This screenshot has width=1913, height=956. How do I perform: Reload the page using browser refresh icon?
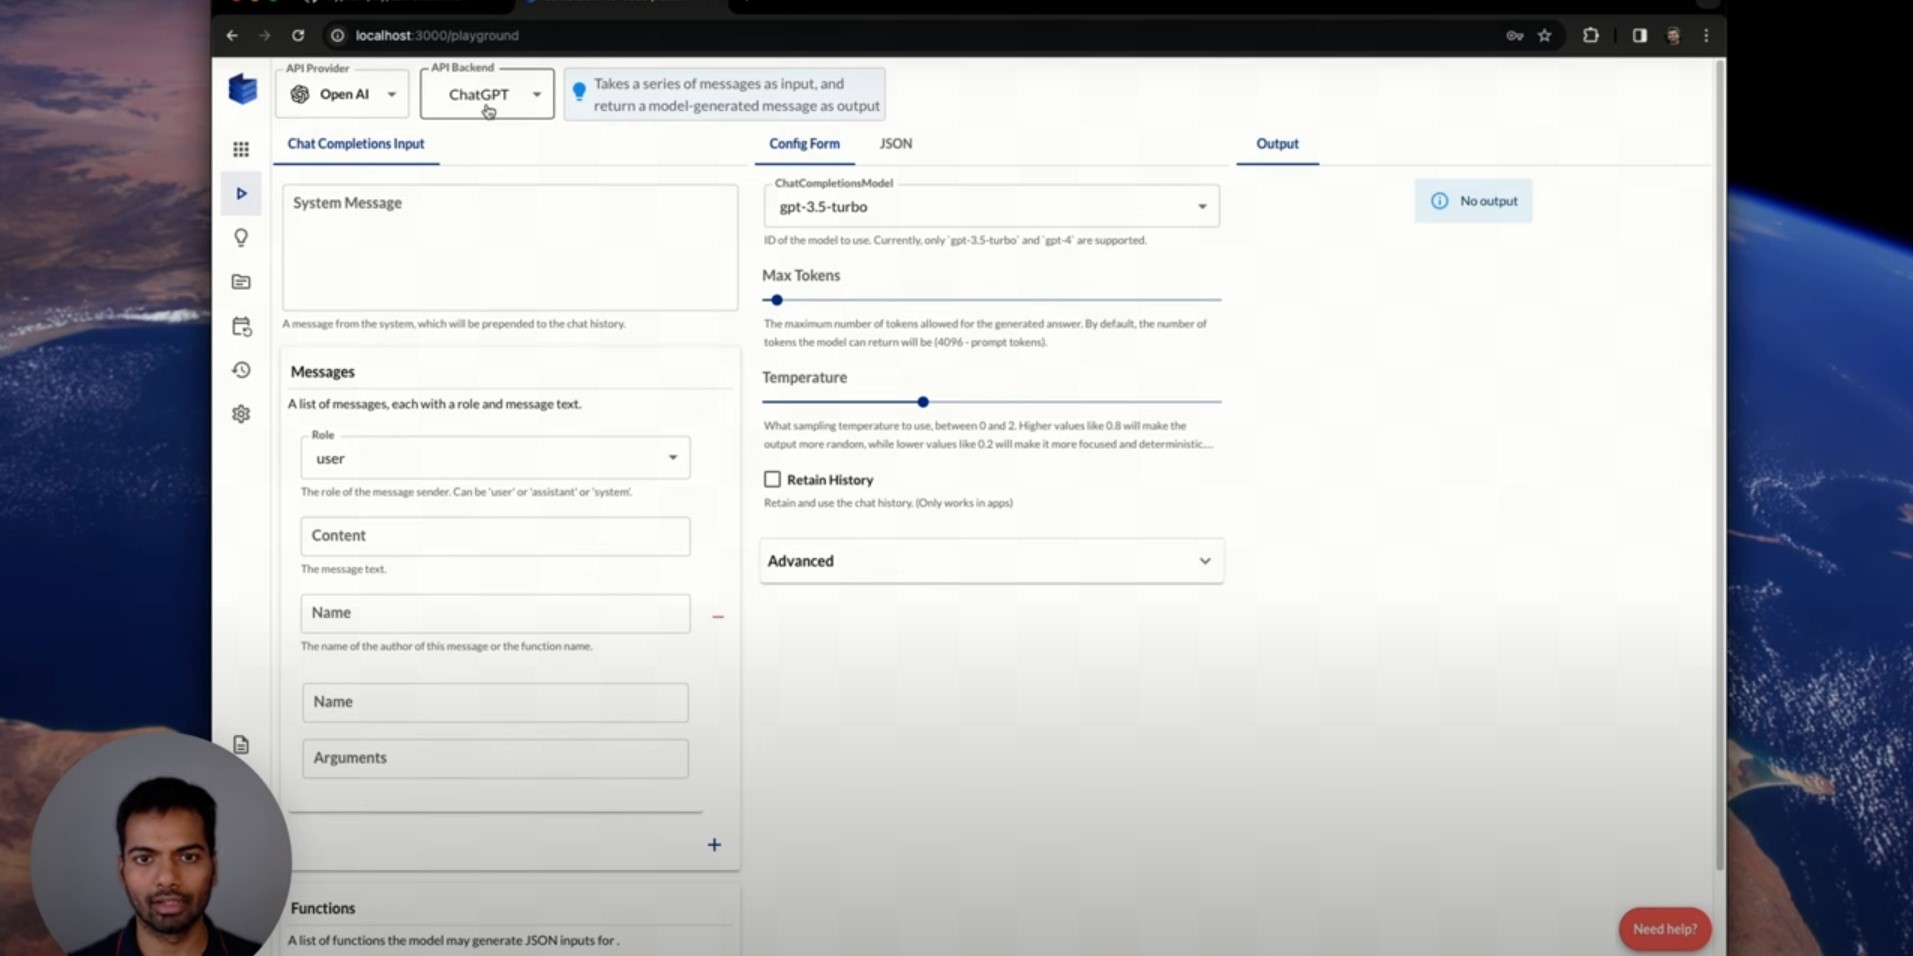coord(298,35)
